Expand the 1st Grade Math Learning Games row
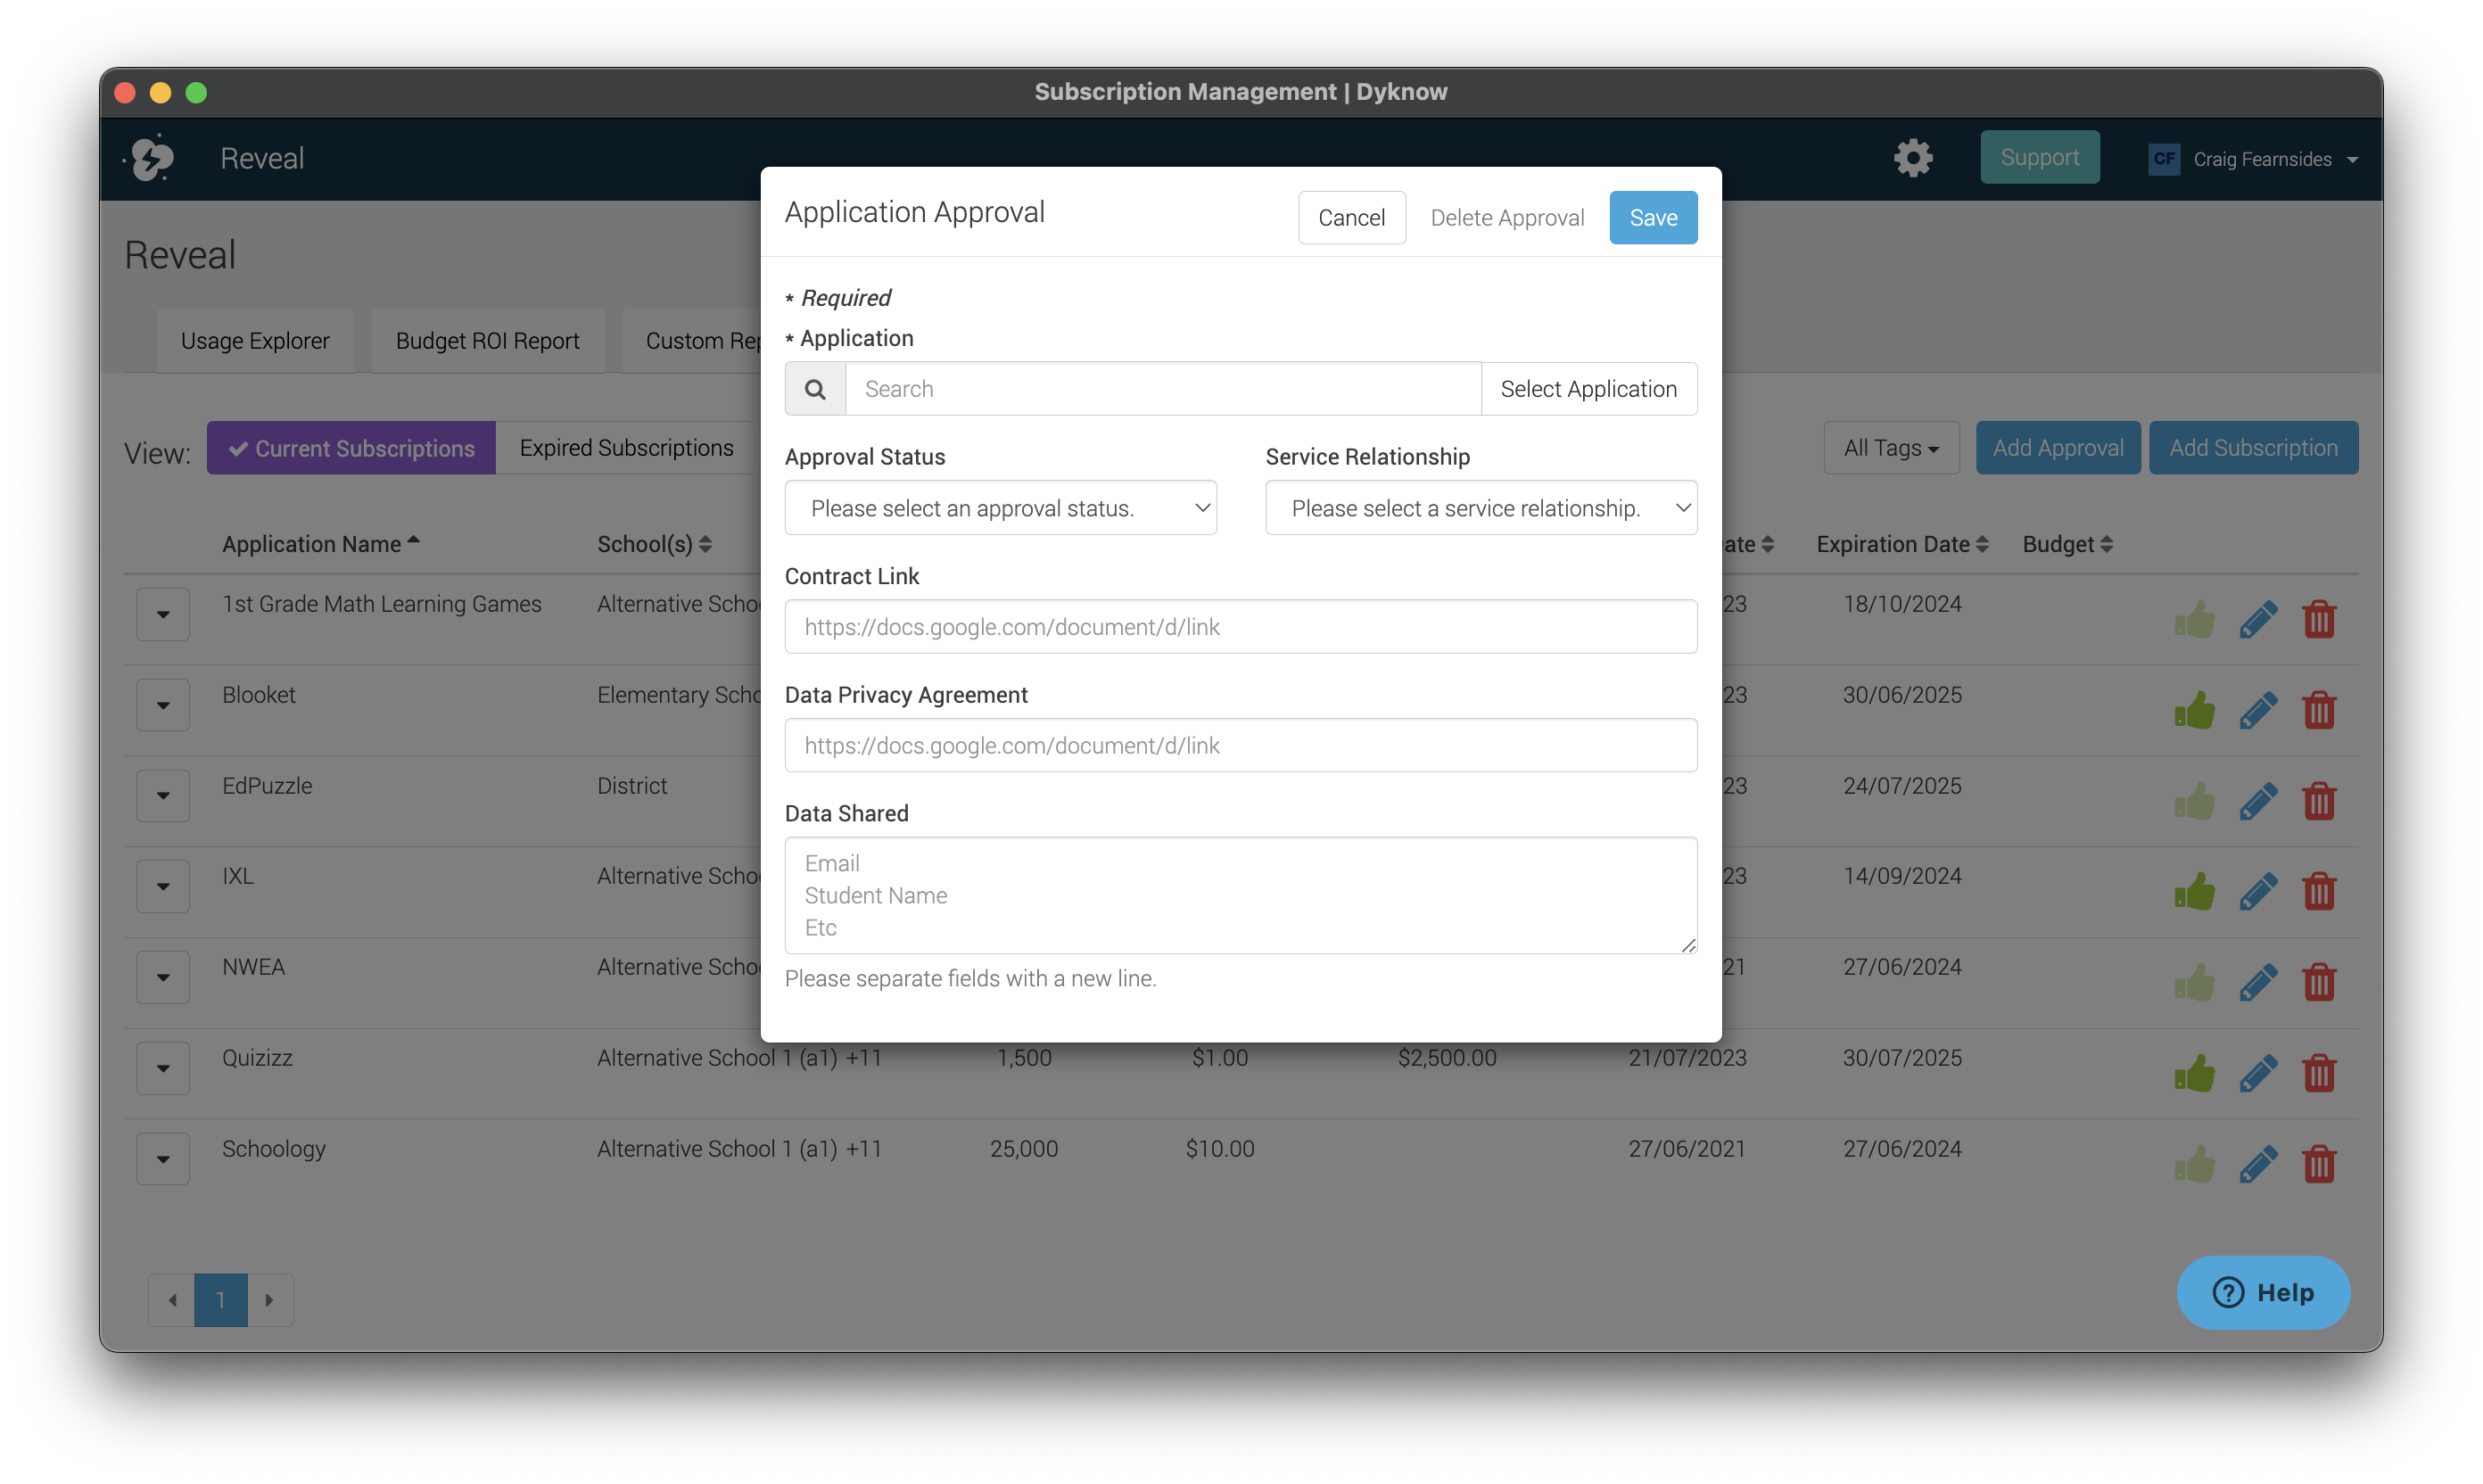Screen dimensions: 2483x1484 (163, 614)
